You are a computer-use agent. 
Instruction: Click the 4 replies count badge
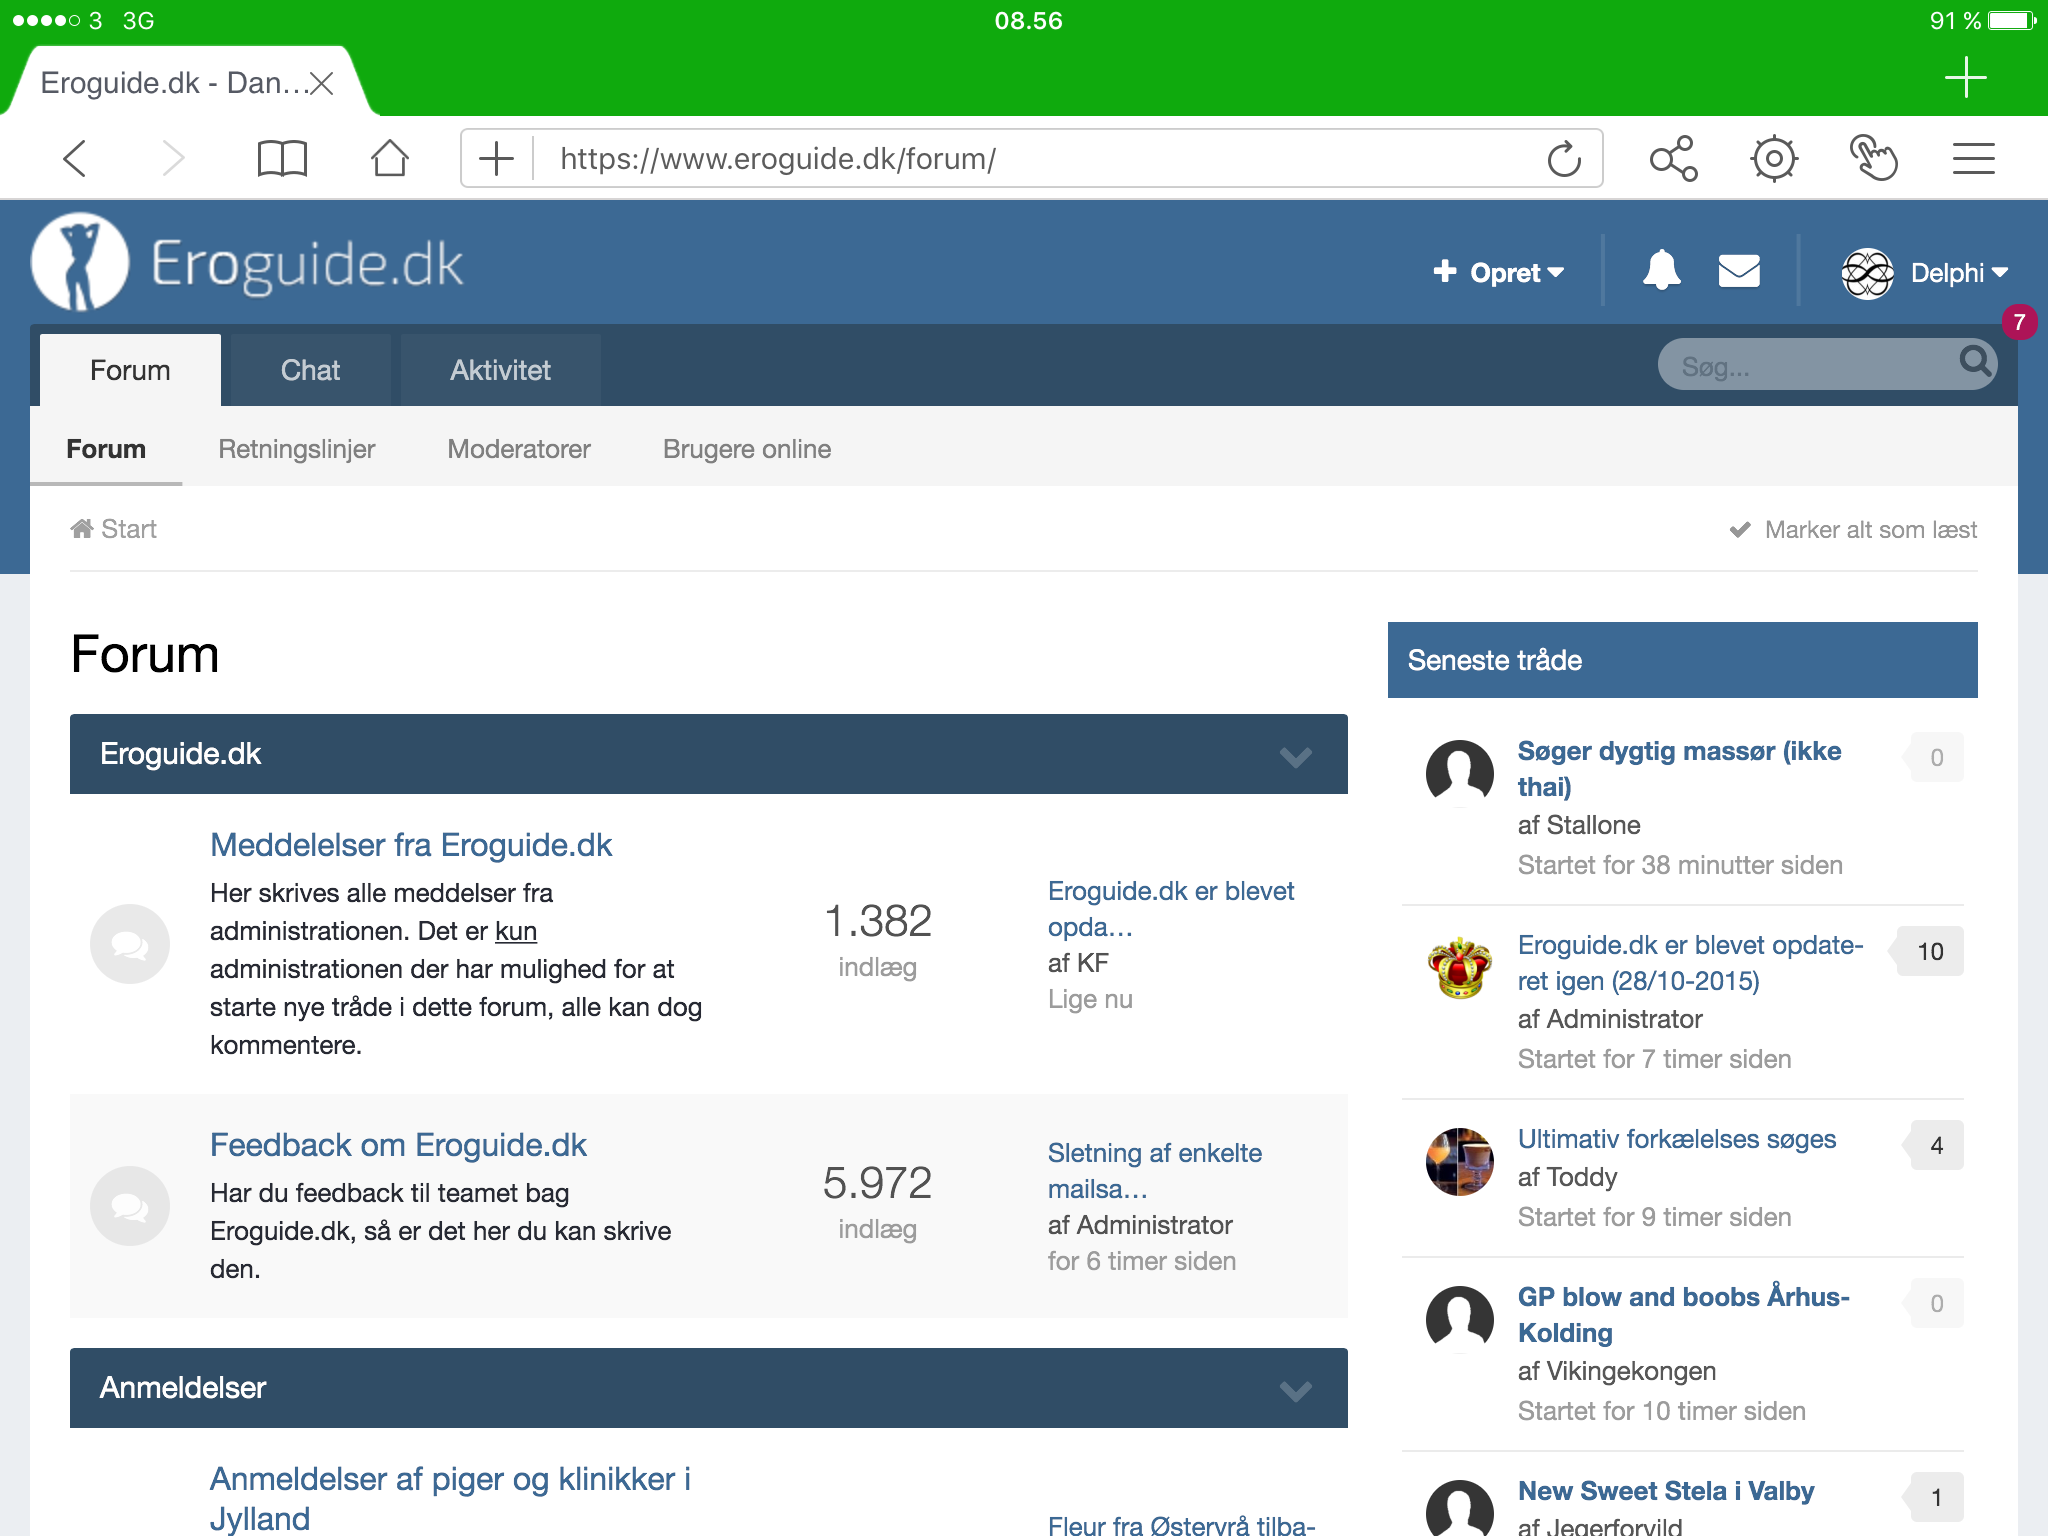(1936, 1145)
